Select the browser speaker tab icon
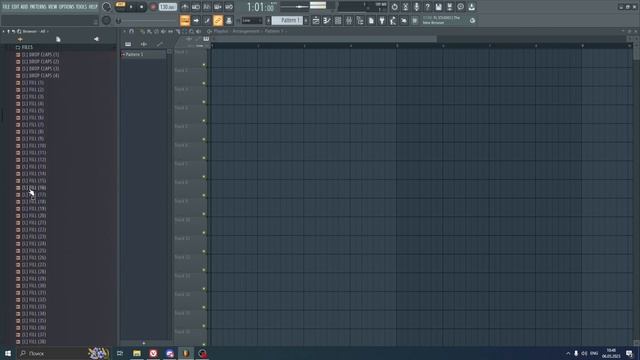This screenshot has width=640, height=360. tap(96, 39)
